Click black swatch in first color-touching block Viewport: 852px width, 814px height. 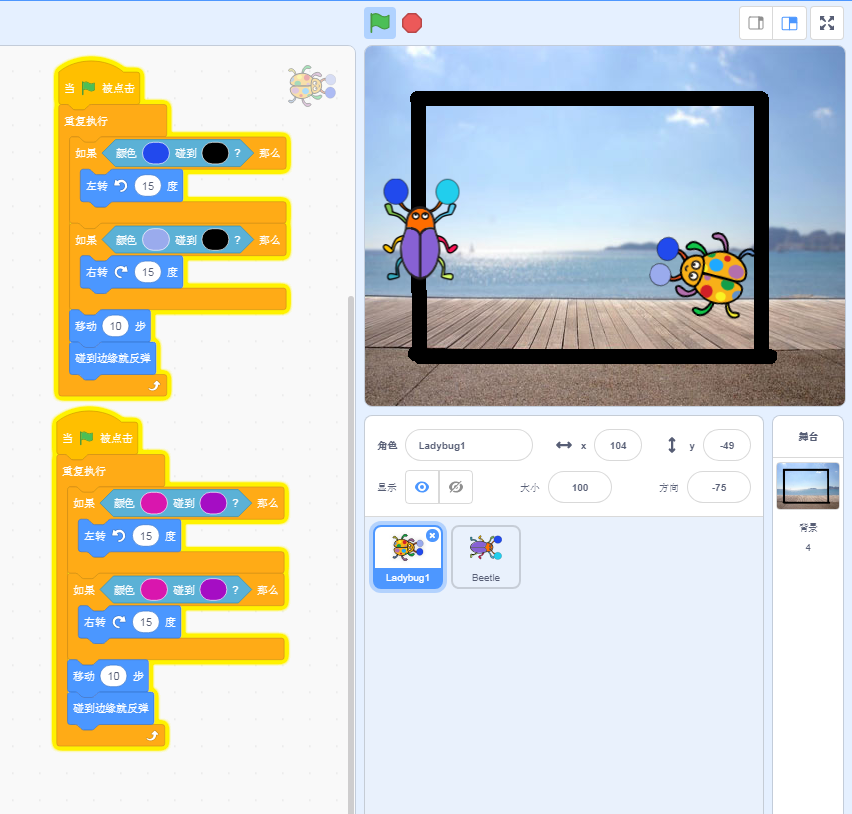click(215, 153)
